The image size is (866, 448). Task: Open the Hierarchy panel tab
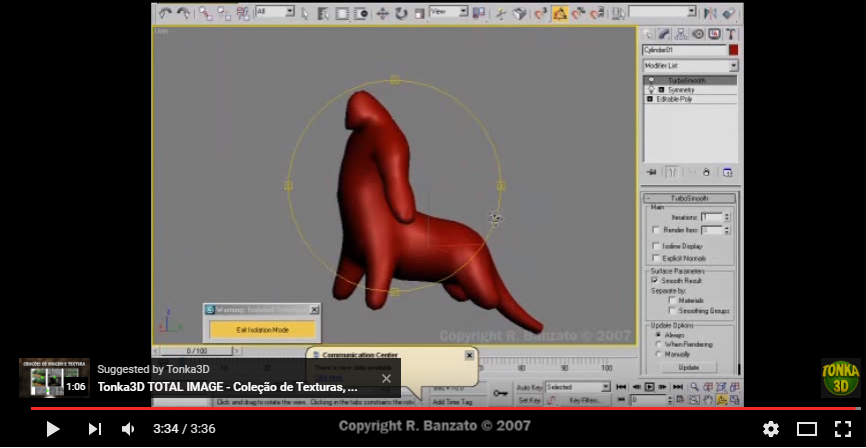pyautogui.click(x=681, y=34)
